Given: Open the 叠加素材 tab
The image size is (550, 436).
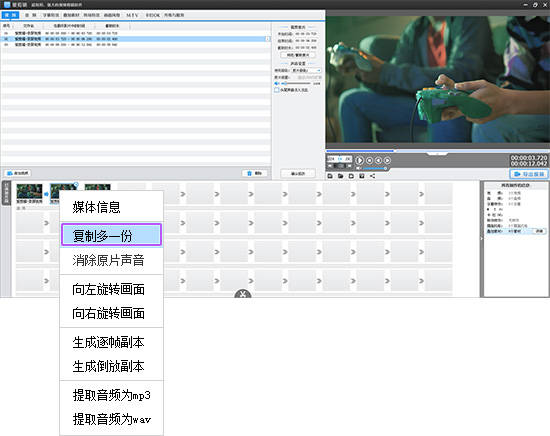Looking at the screenshot, I should point(71,15).
